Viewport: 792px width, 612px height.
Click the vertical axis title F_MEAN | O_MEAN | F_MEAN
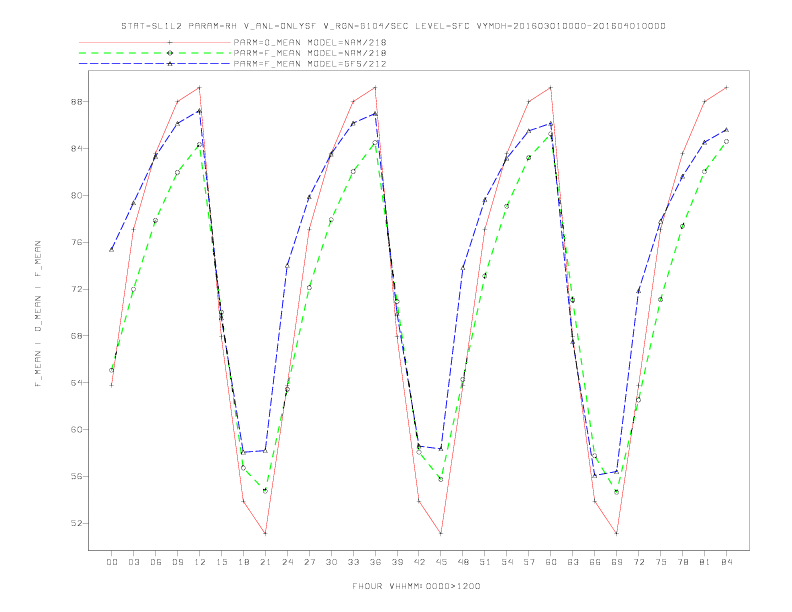click(x=38, y=314)
